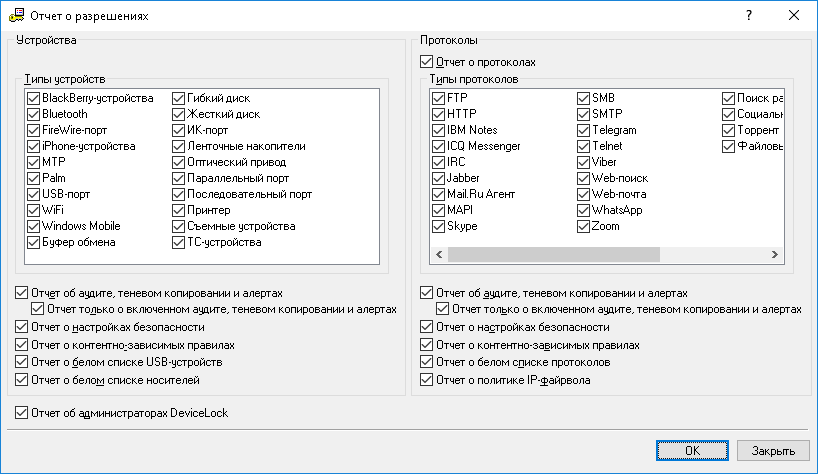
Task: Click the protocol list scroll-right arrow
Action: point(776,252)
